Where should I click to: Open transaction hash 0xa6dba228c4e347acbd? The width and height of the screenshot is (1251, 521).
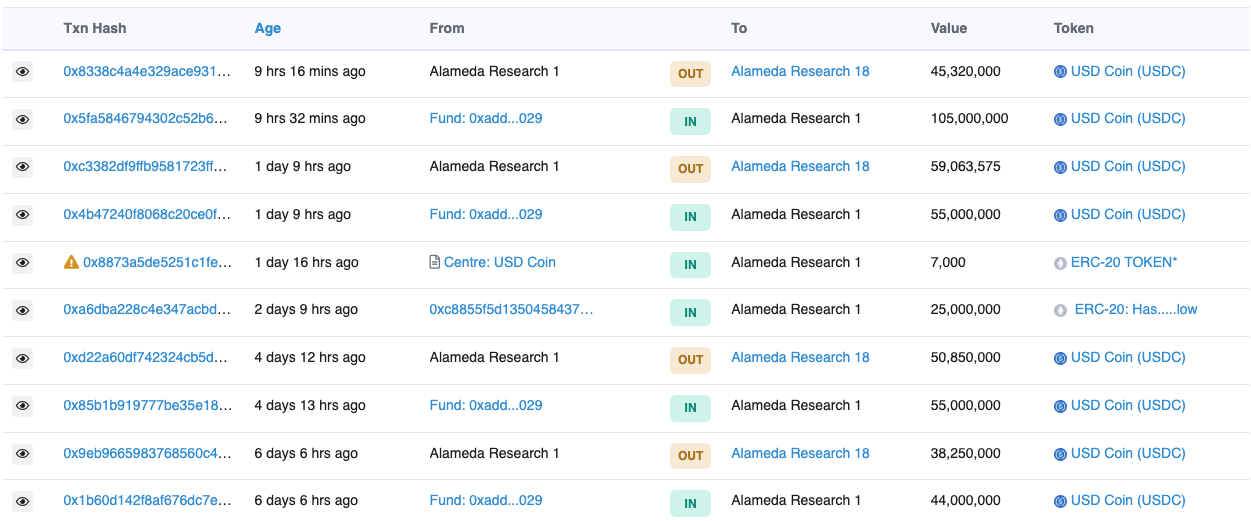click(147, 309)
